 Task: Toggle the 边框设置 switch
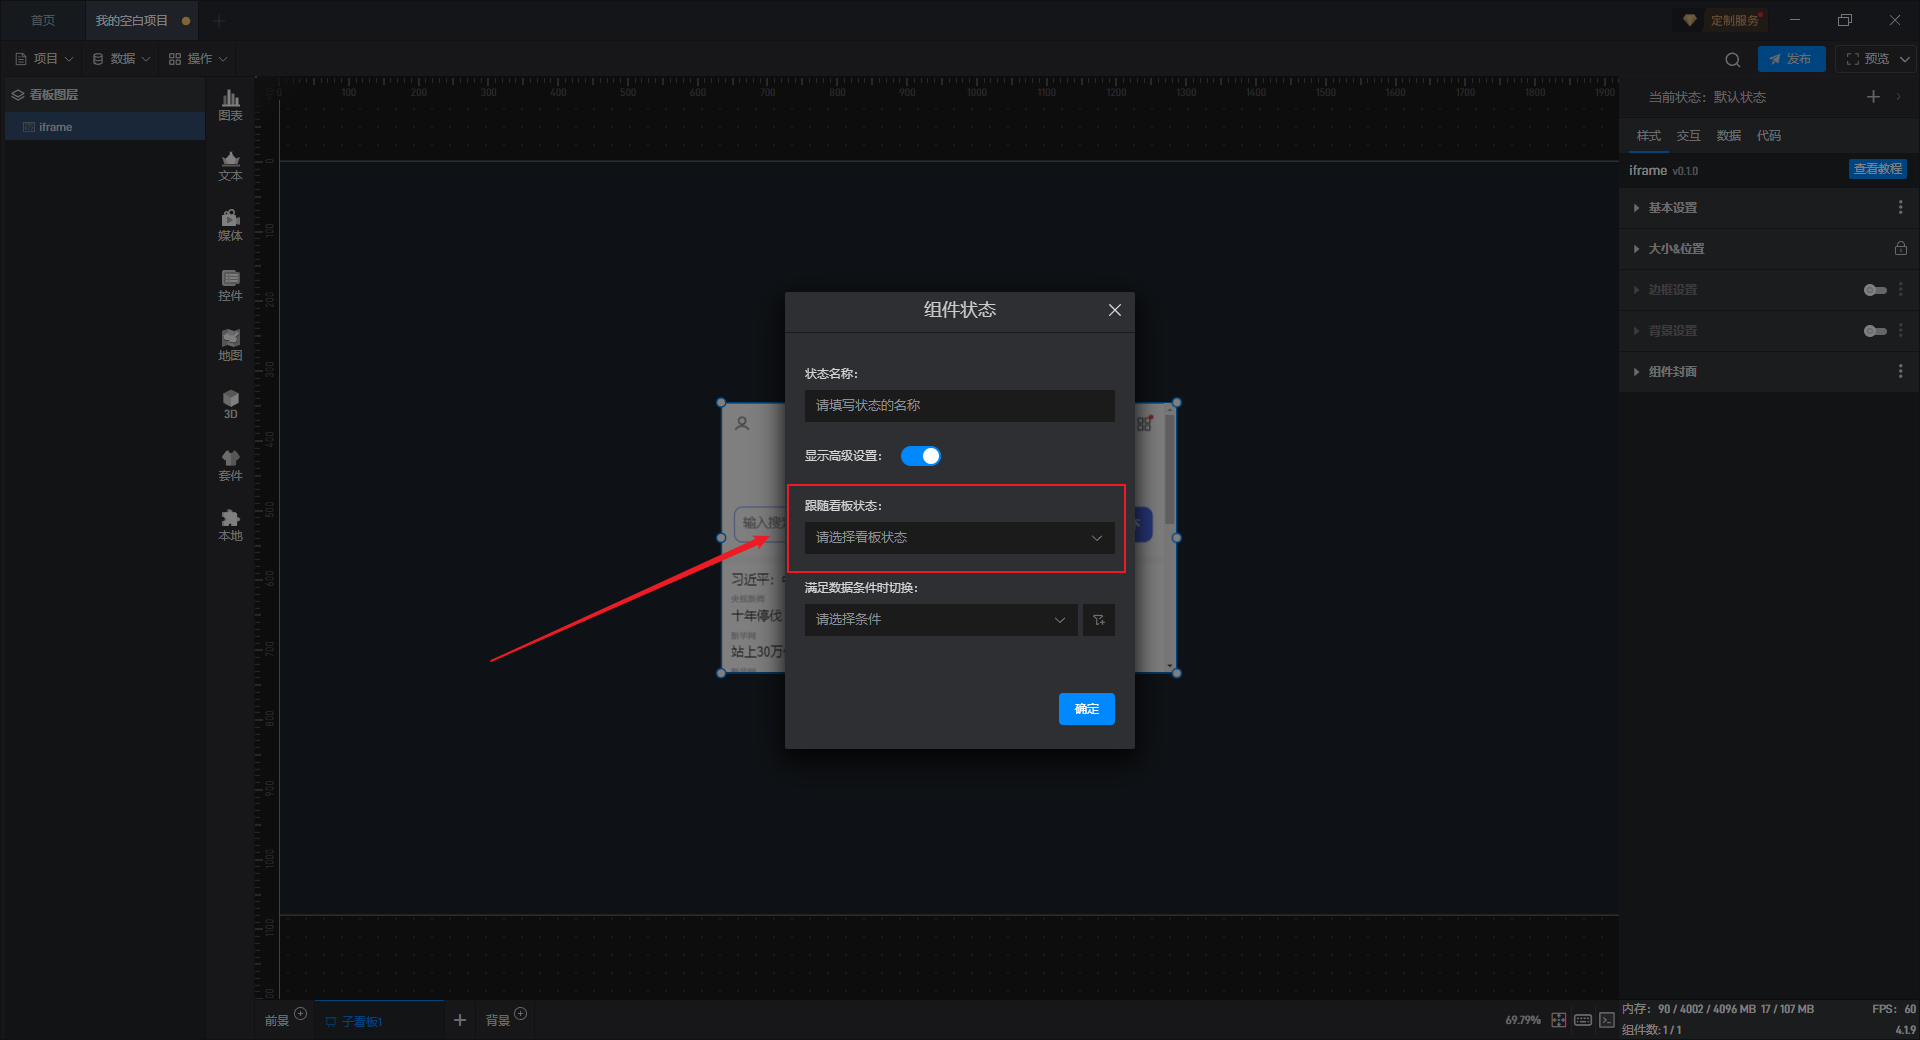pos(1875,290)
